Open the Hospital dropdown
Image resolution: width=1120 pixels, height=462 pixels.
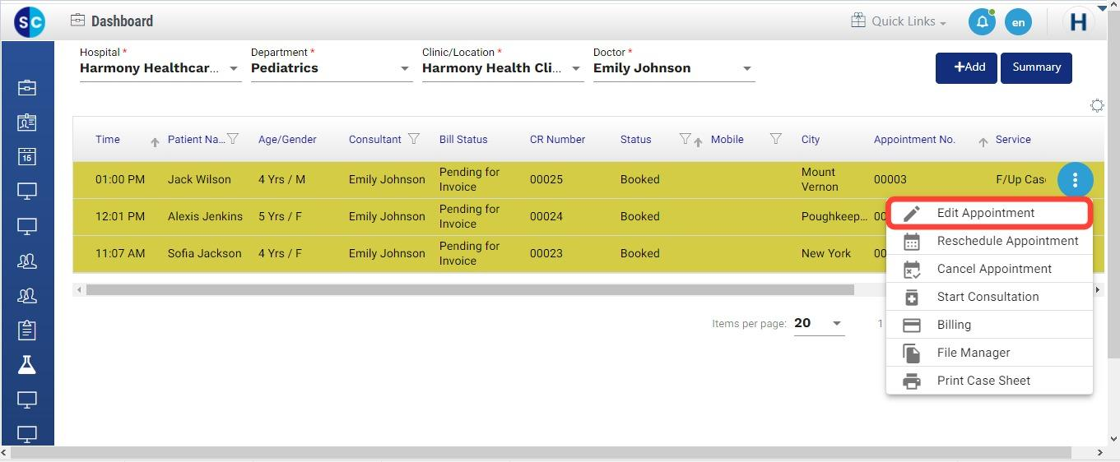point(160,69)
